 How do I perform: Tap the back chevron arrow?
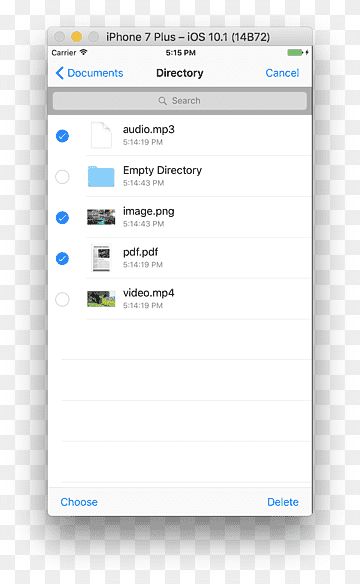click(x=60, y=73)
